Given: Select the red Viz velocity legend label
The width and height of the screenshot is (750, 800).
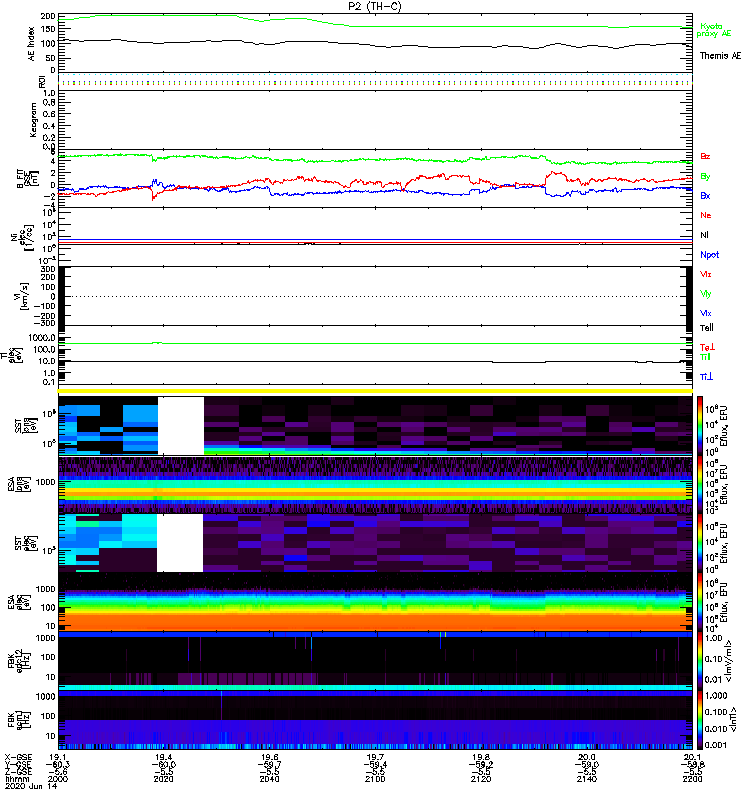Looking at the screenshot, I should click(x=705, y=274).
